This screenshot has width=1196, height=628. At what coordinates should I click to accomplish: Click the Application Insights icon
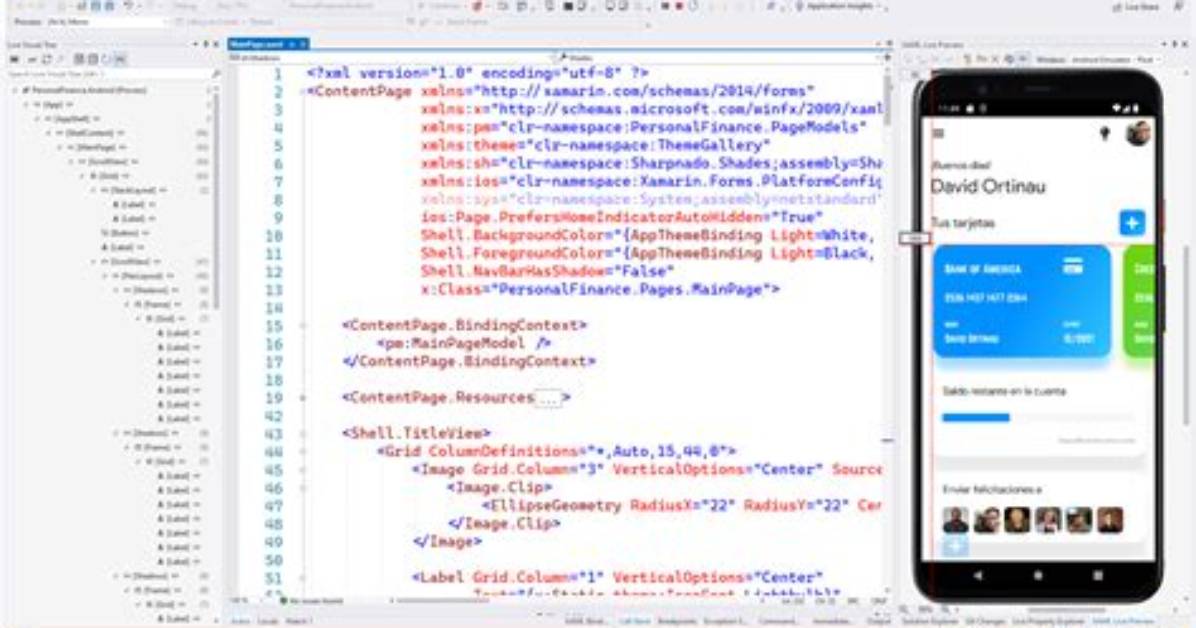799,6
